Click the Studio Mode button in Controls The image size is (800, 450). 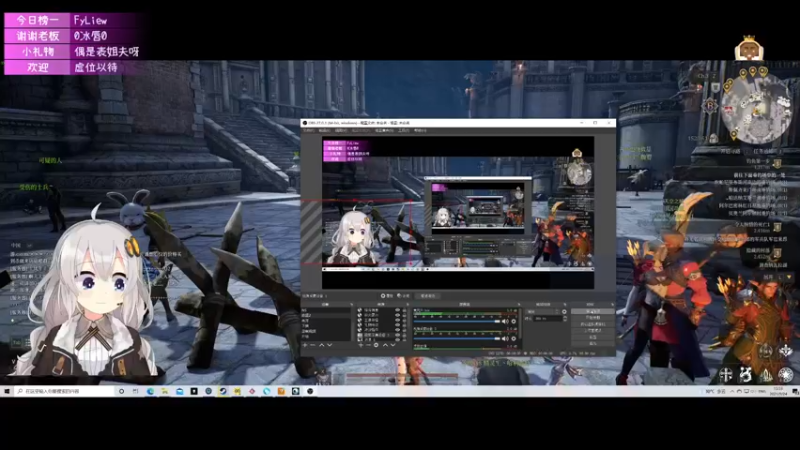[593, 331]
